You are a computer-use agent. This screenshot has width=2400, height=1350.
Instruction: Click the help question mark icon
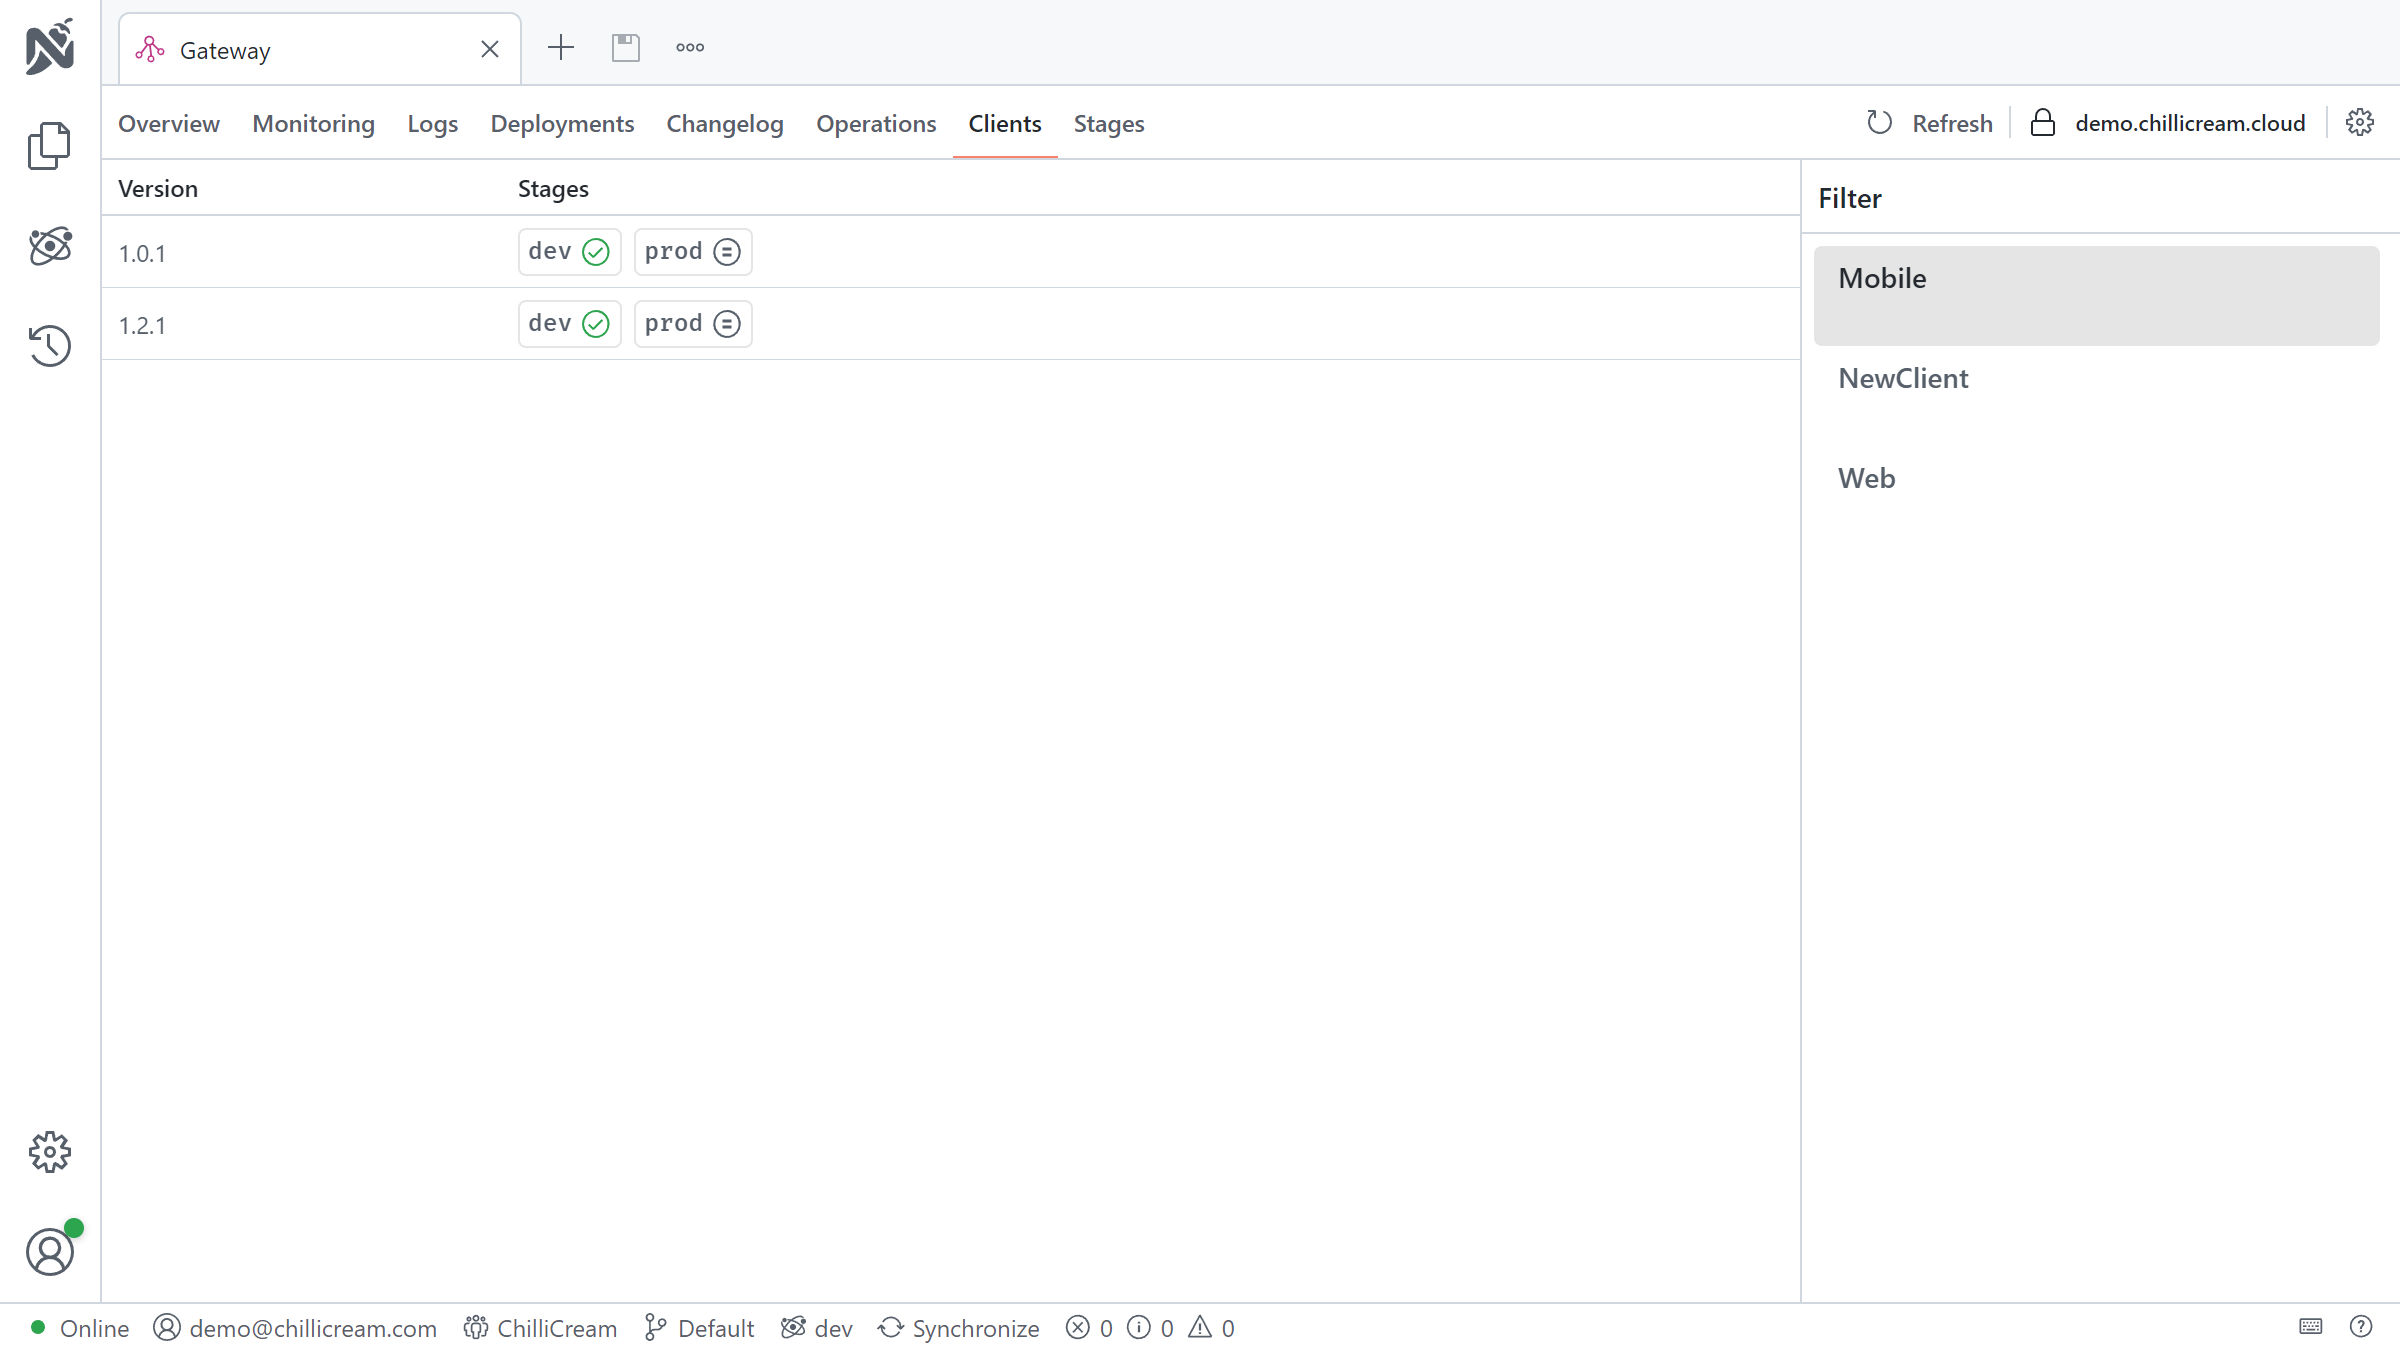(2361, 1327)
